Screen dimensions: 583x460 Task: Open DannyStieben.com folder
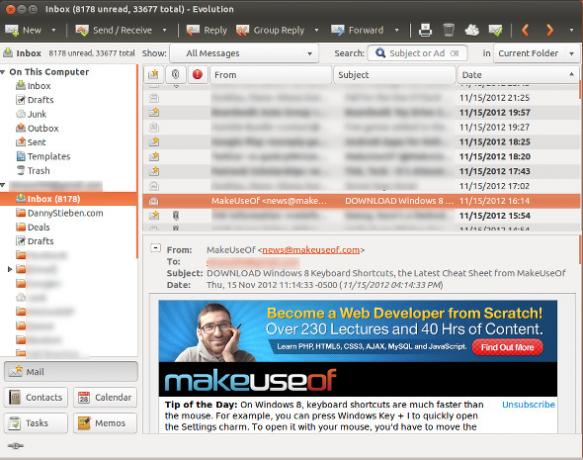tap(60, 213)
